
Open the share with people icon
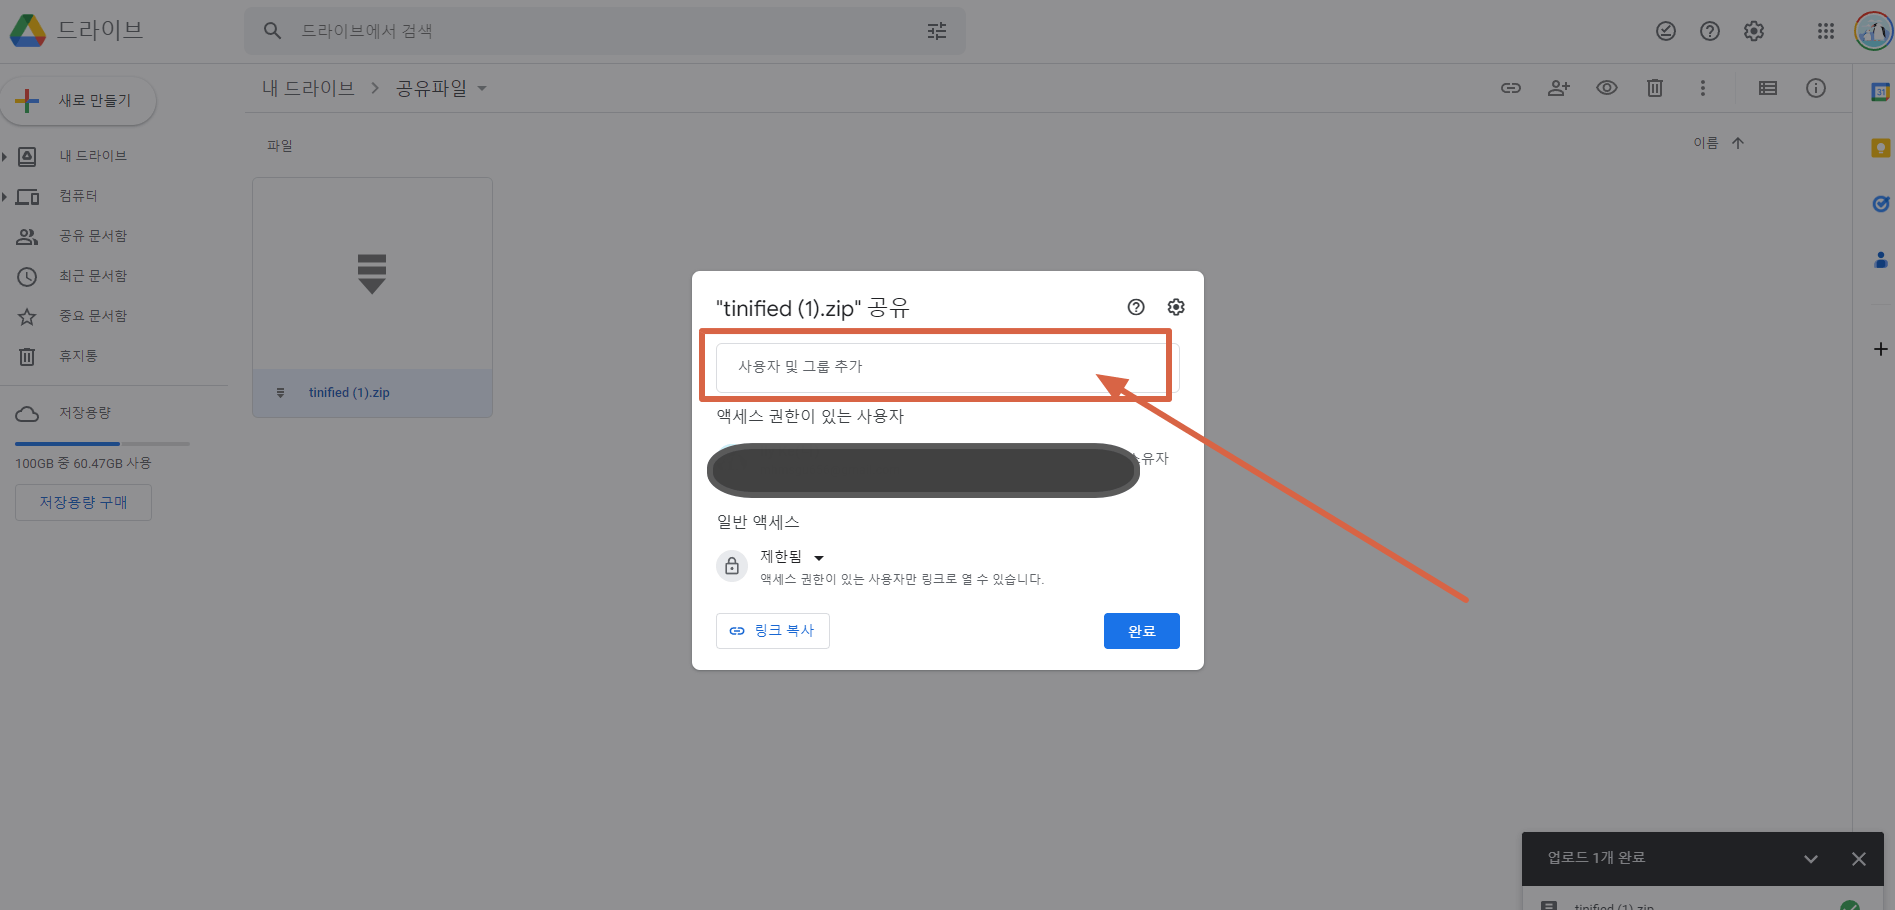pyautogui.click(x=1558, y=88)
